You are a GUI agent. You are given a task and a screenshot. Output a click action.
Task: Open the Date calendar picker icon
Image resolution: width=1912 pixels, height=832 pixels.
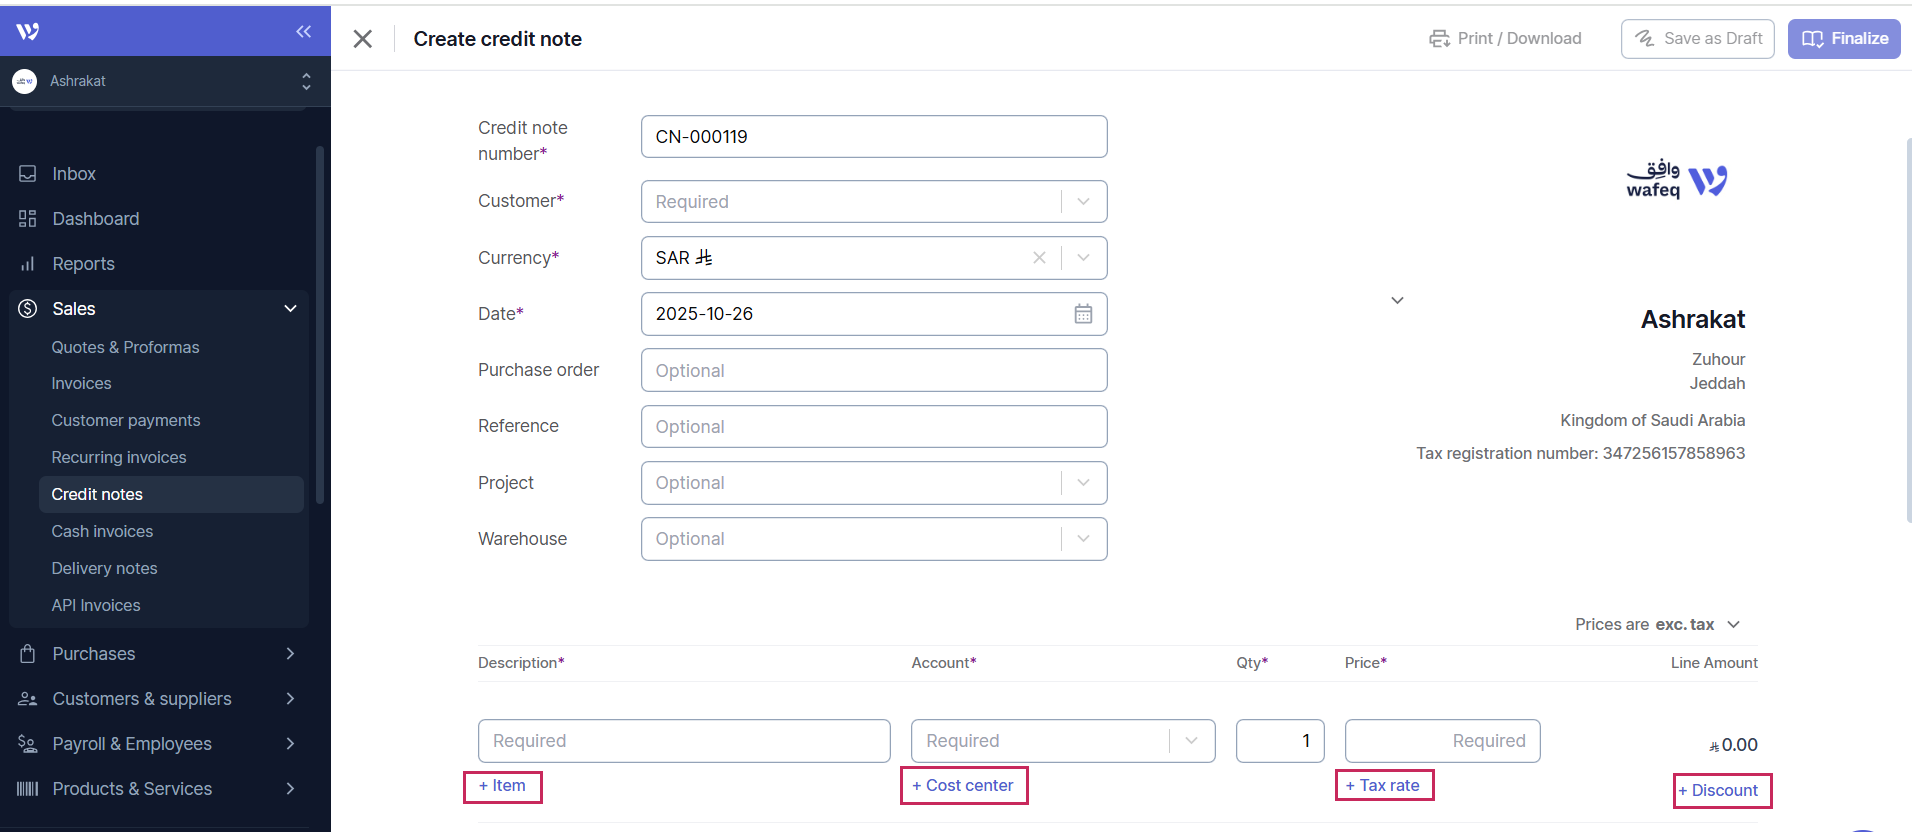(1083, 314)
